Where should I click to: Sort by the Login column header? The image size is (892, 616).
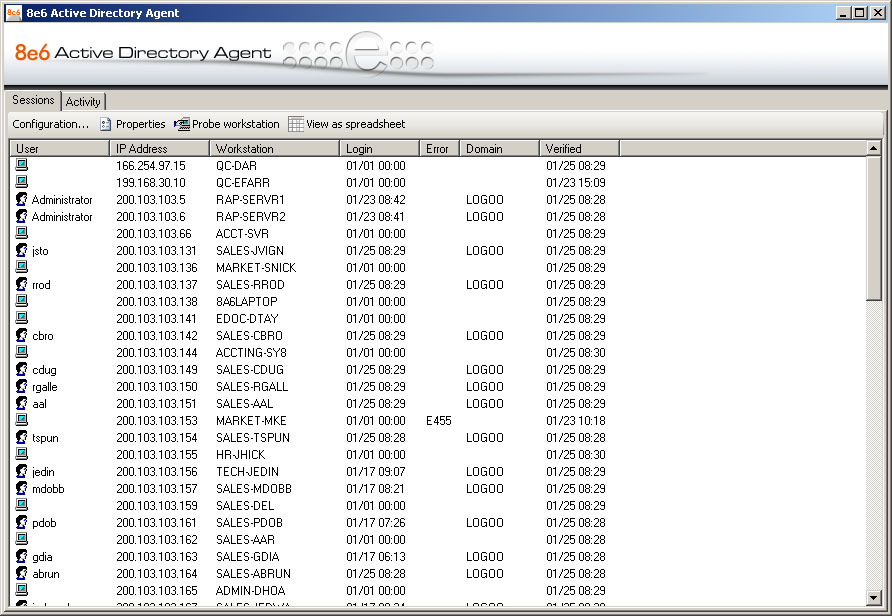[x=379, y=148]
